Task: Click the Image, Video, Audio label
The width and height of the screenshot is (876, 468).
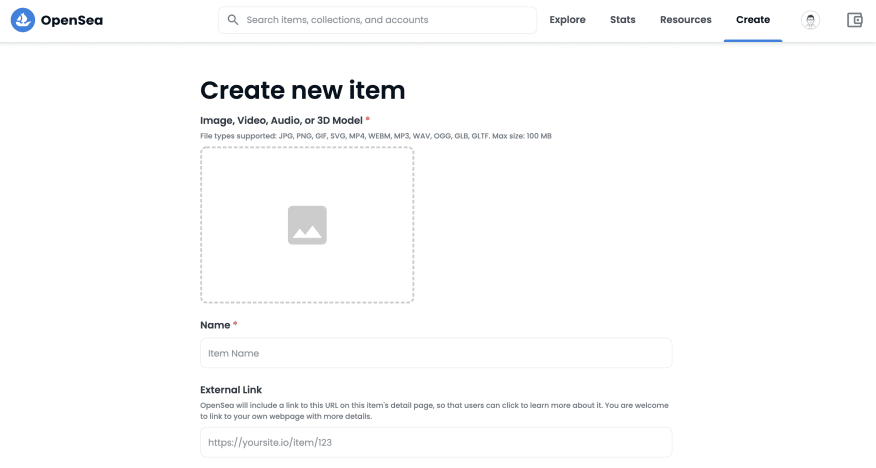Action: tap(282, 121)
